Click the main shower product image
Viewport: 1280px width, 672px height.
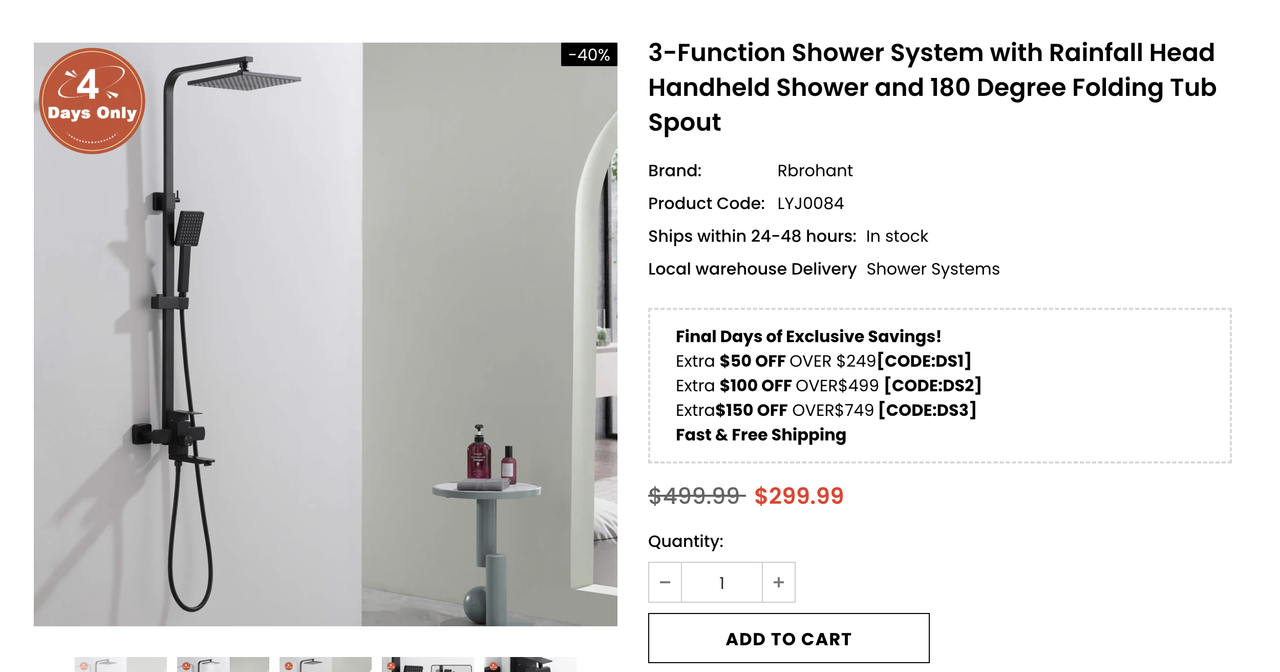325,334
